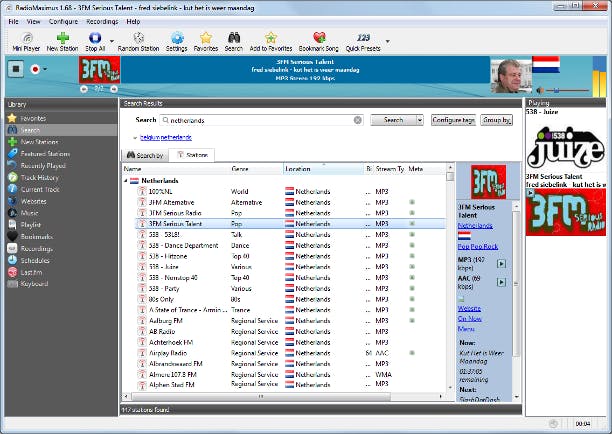Click the horizontal scrollbar under the station list

click(261, 397)
